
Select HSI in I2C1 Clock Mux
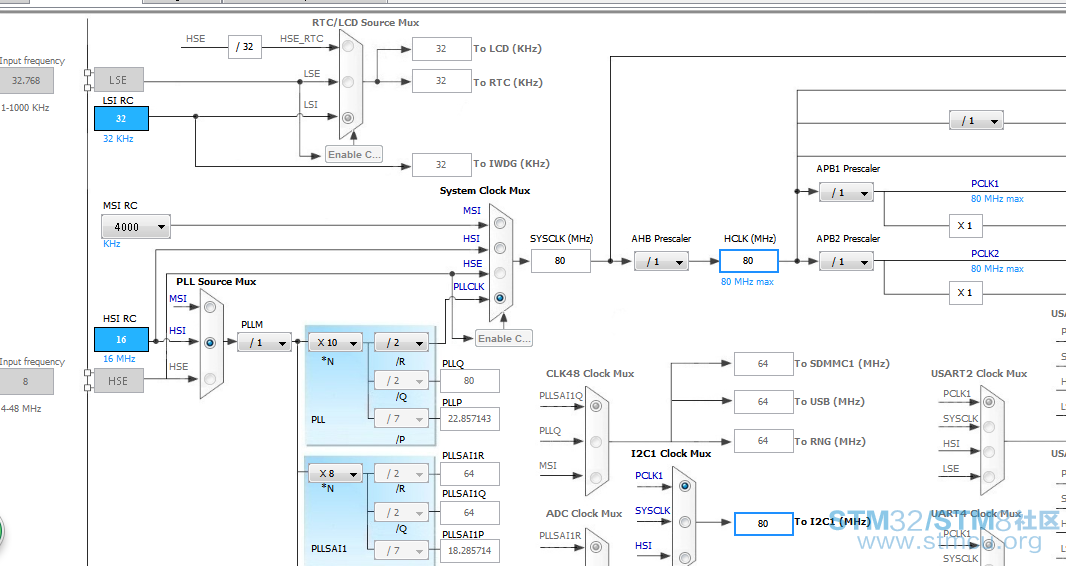[x=685, y=557]
